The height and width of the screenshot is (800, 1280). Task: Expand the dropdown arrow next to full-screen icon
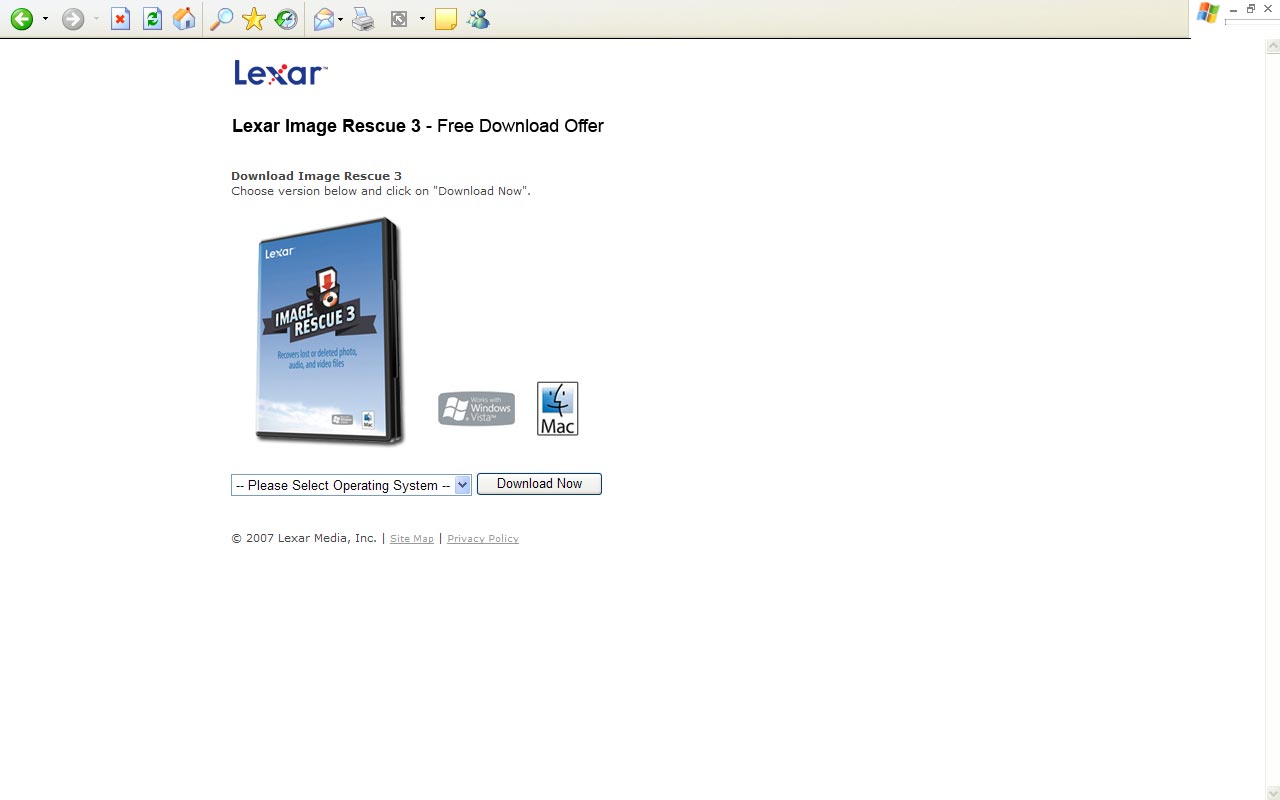422,19
